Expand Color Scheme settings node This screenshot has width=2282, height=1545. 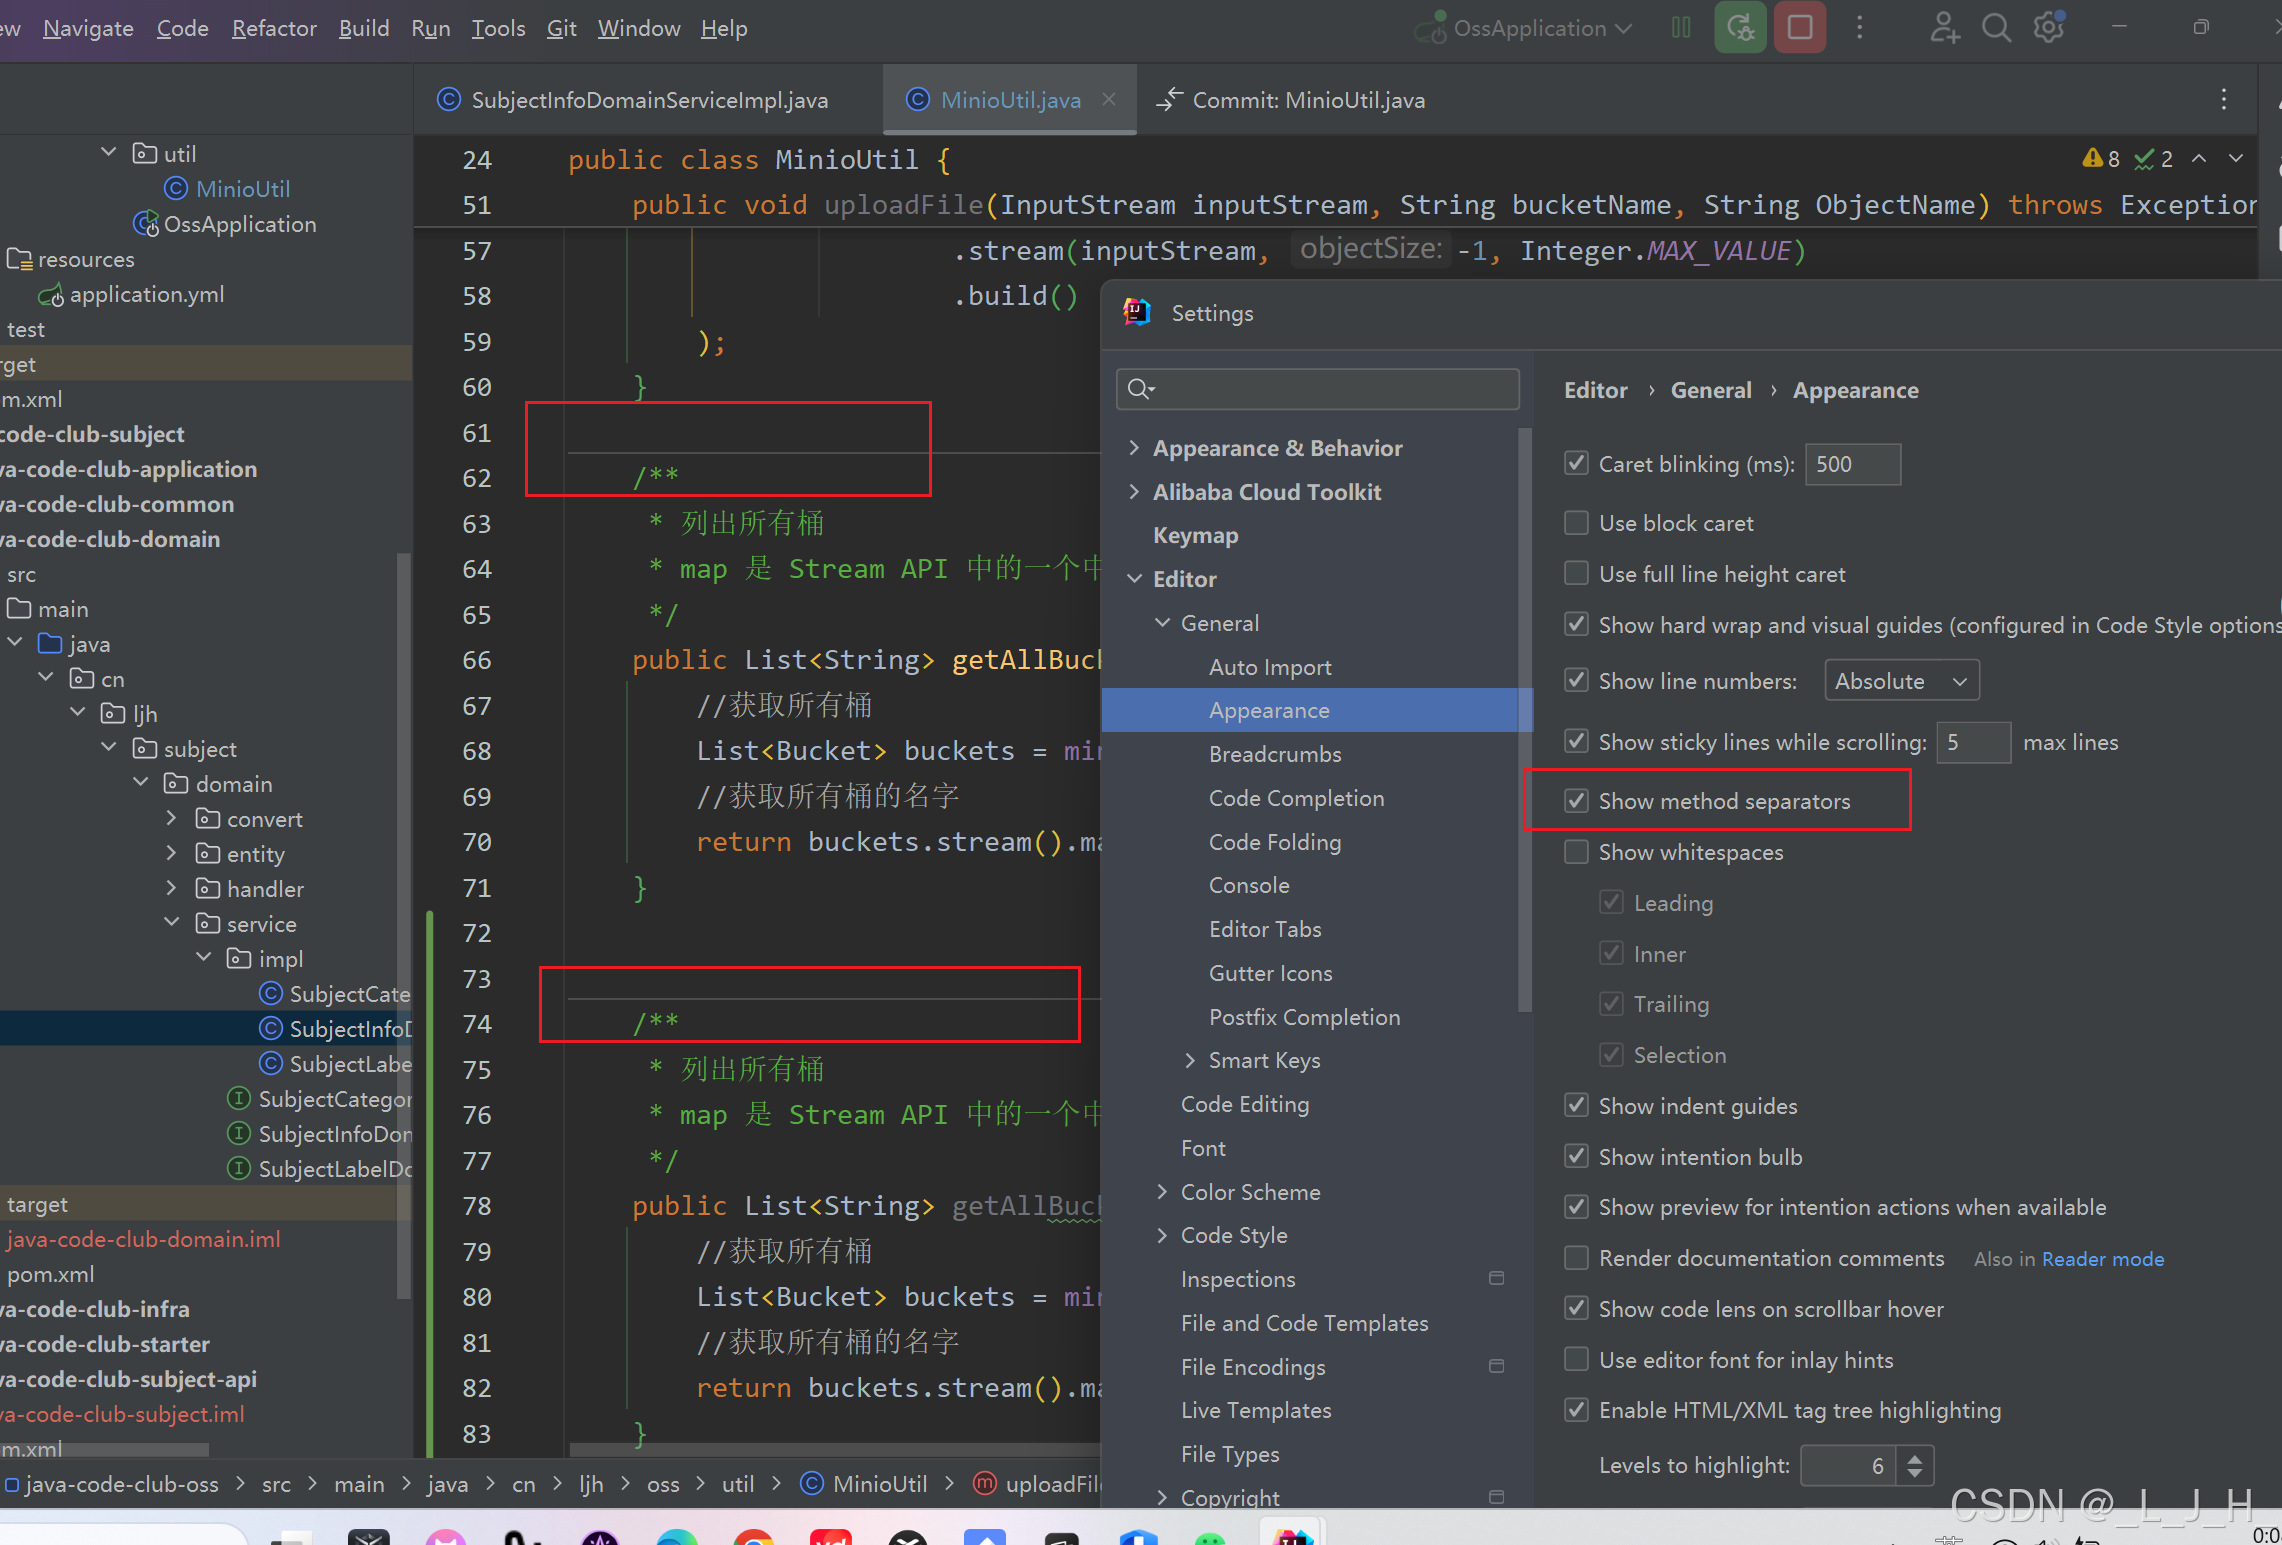click(1162, 1192)
